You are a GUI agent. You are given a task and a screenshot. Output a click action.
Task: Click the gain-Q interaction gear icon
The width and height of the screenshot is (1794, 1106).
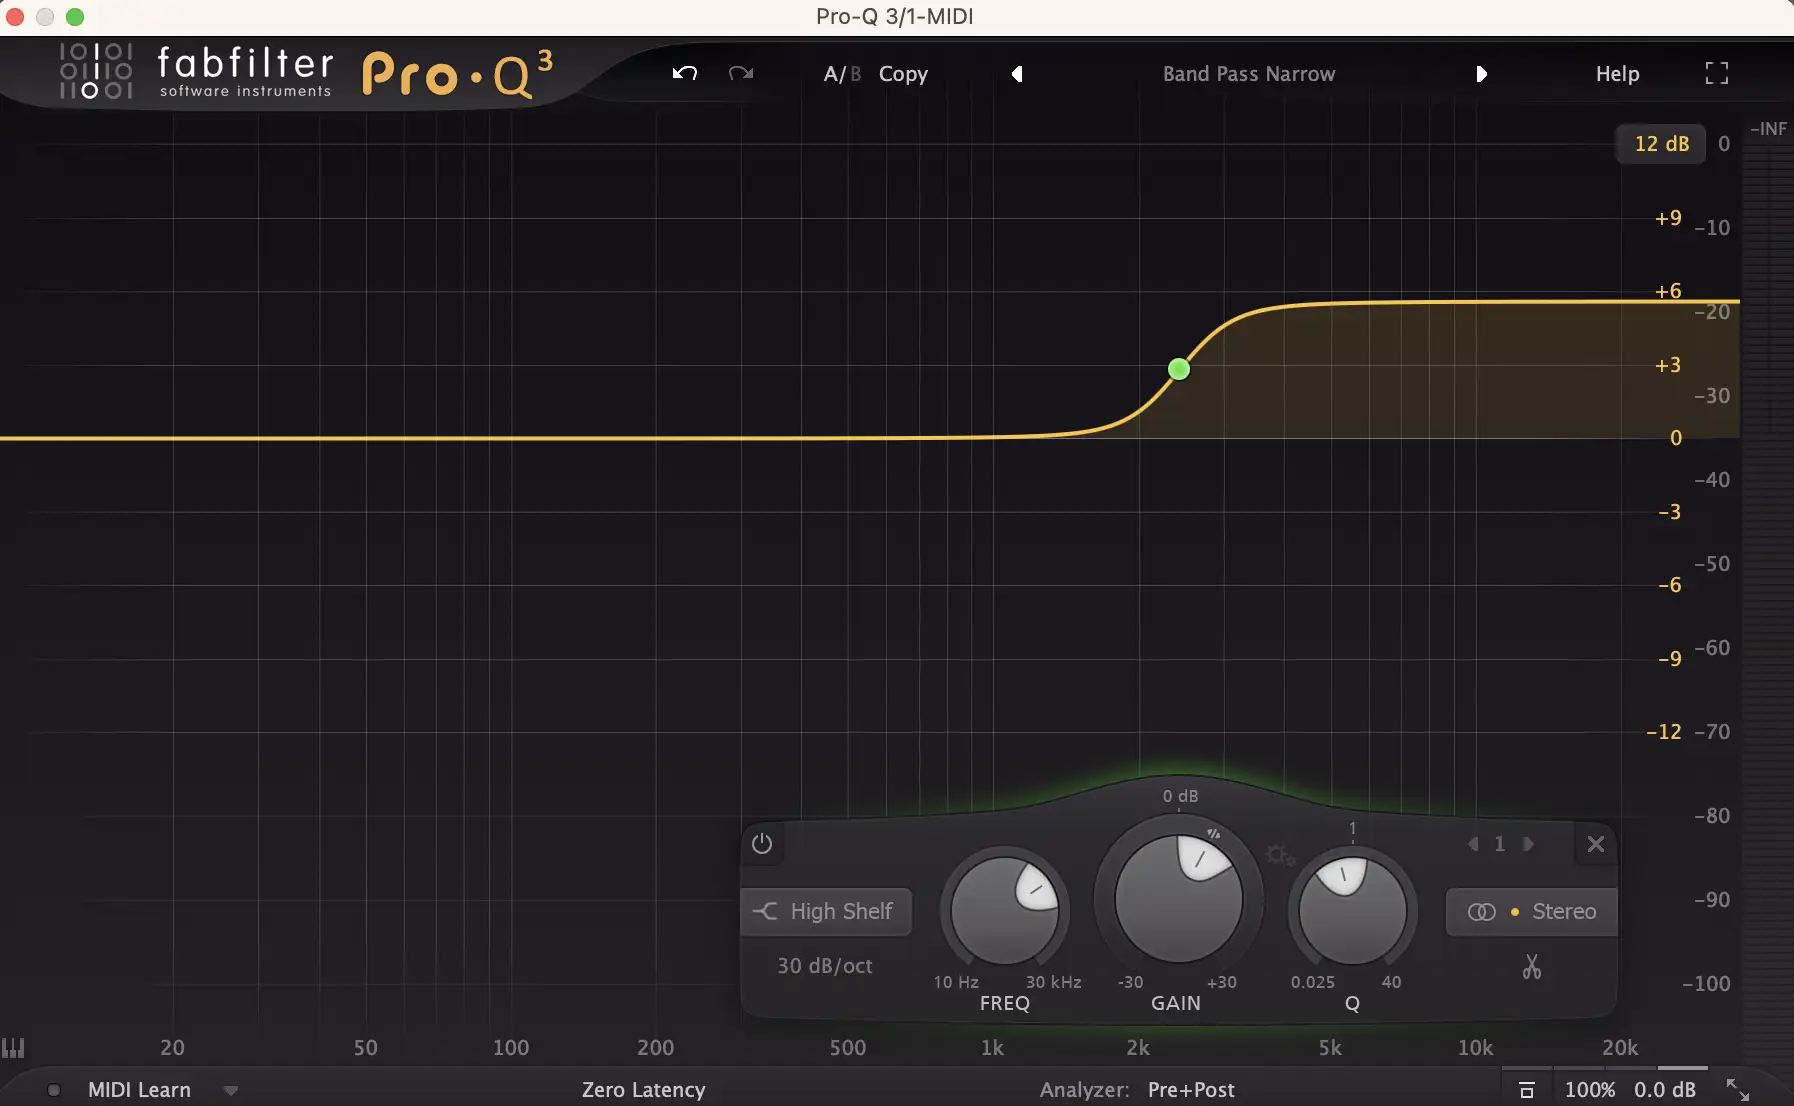click(1279, 855)
